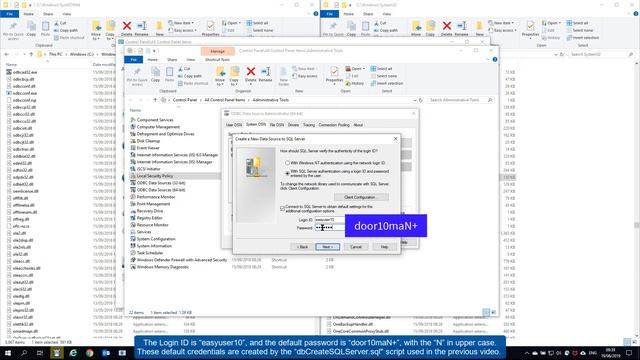Viewport: 640px width, 360px height.
Task: Click Invert selection in Administrative Tools ribbon
Action: pyautogui.click(x=387, y=83)
